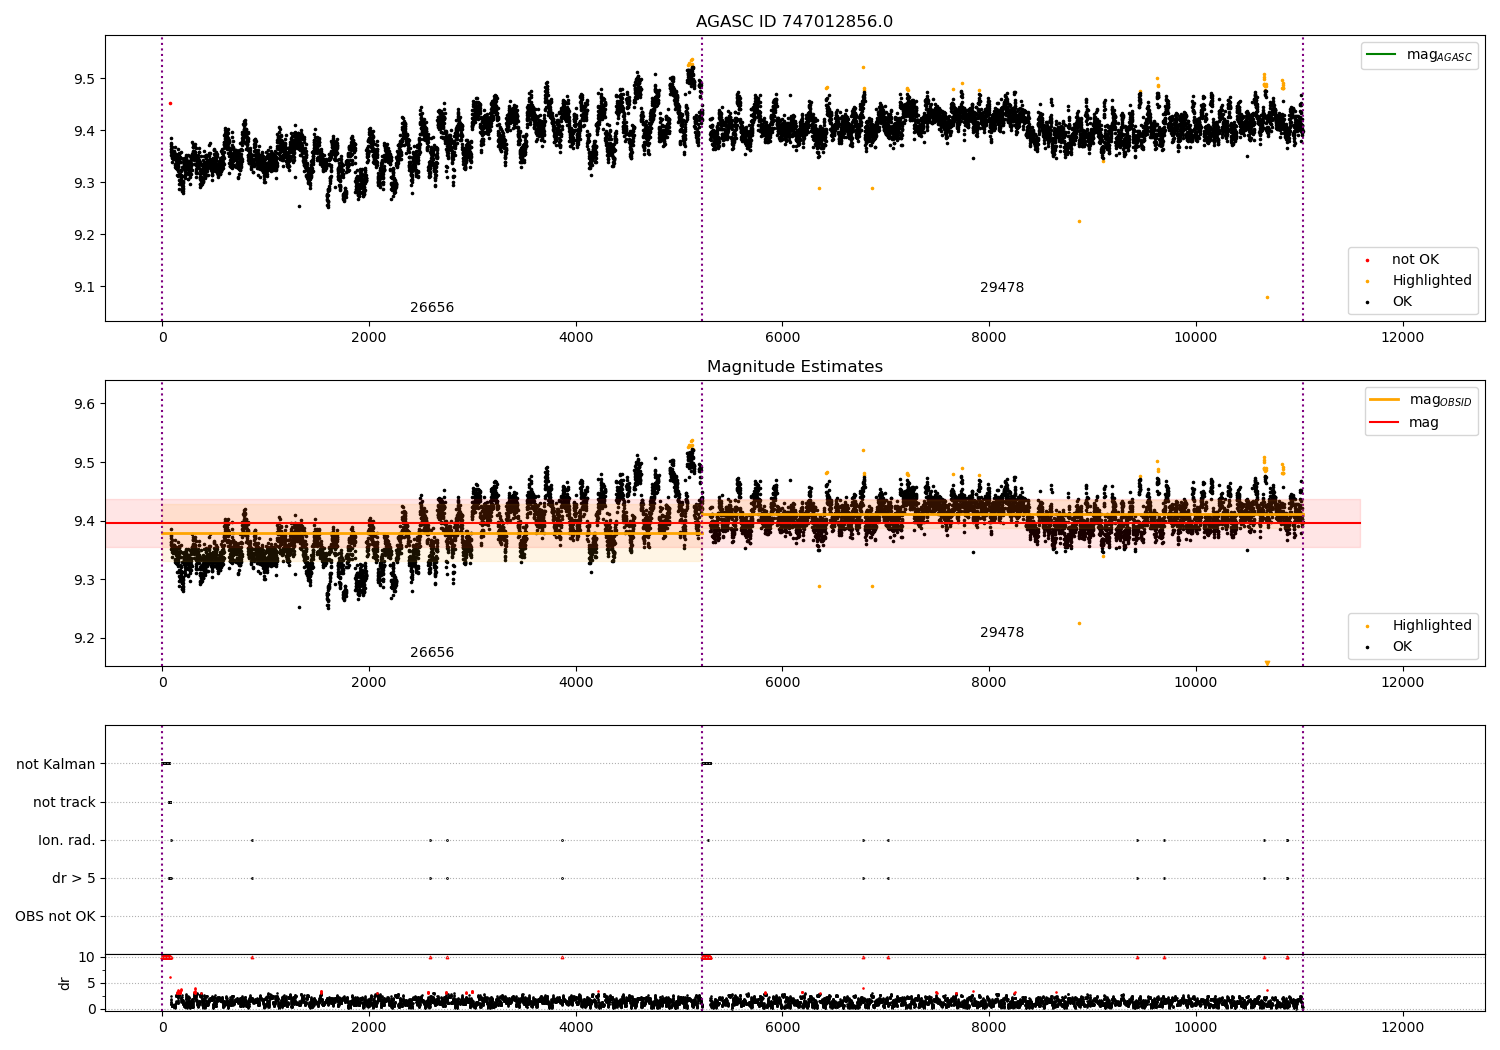Click the orange outlier near 9.22 in the middle plot
Viewport: 1500px width, 1050px height.
(x=1079, y=623)
